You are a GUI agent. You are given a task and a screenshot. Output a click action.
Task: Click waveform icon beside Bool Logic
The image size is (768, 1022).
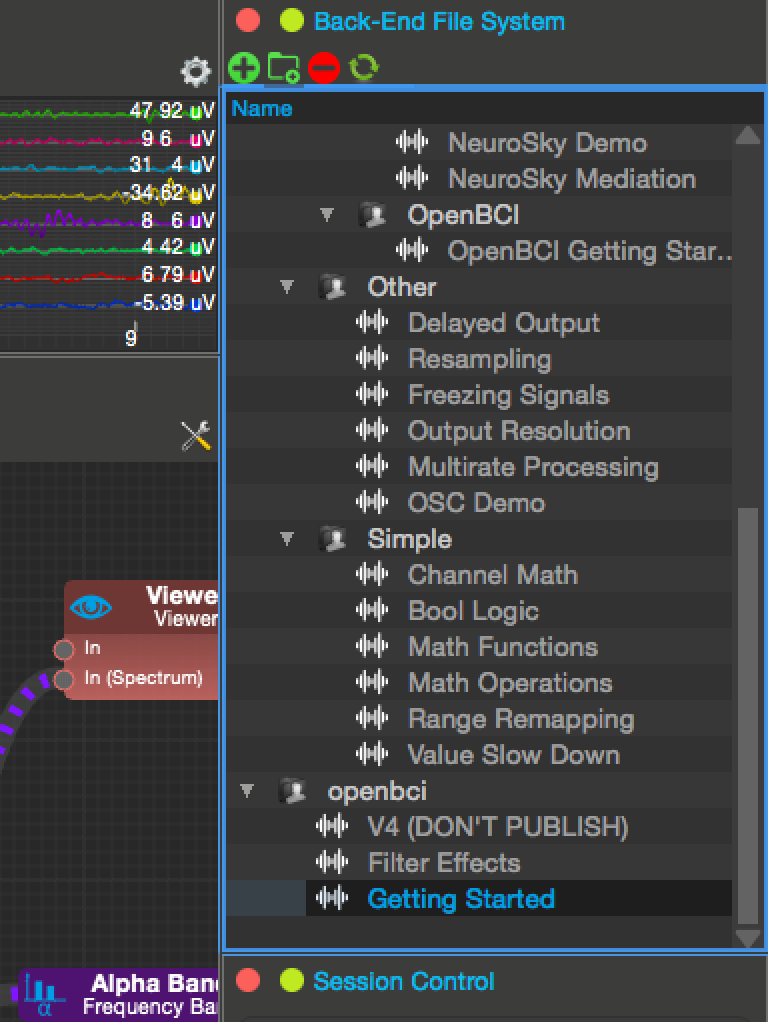[x=372, y=609]
